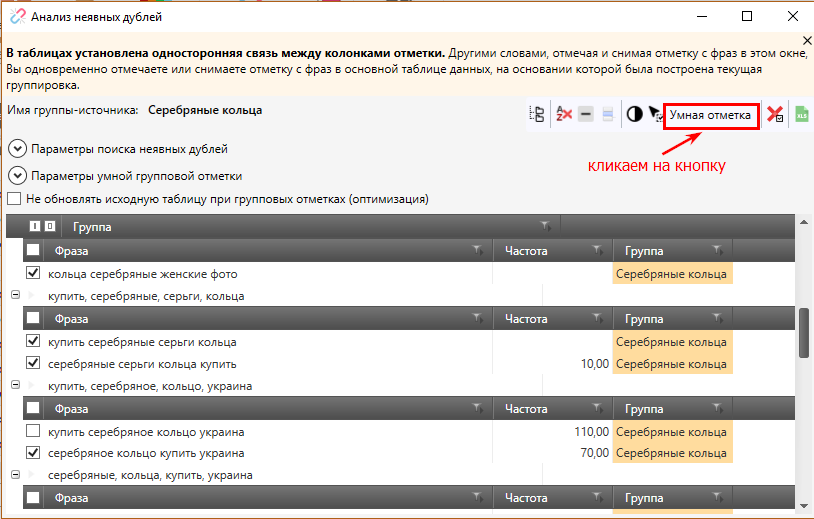Click the A-Z sort reset icon
This screenshot has width=814, height=519.
tap(564, 114)
